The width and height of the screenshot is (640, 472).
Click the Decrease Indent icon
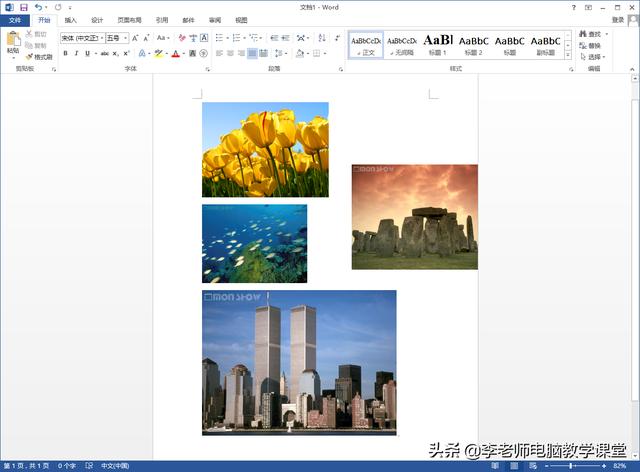(x=274, y=38)
